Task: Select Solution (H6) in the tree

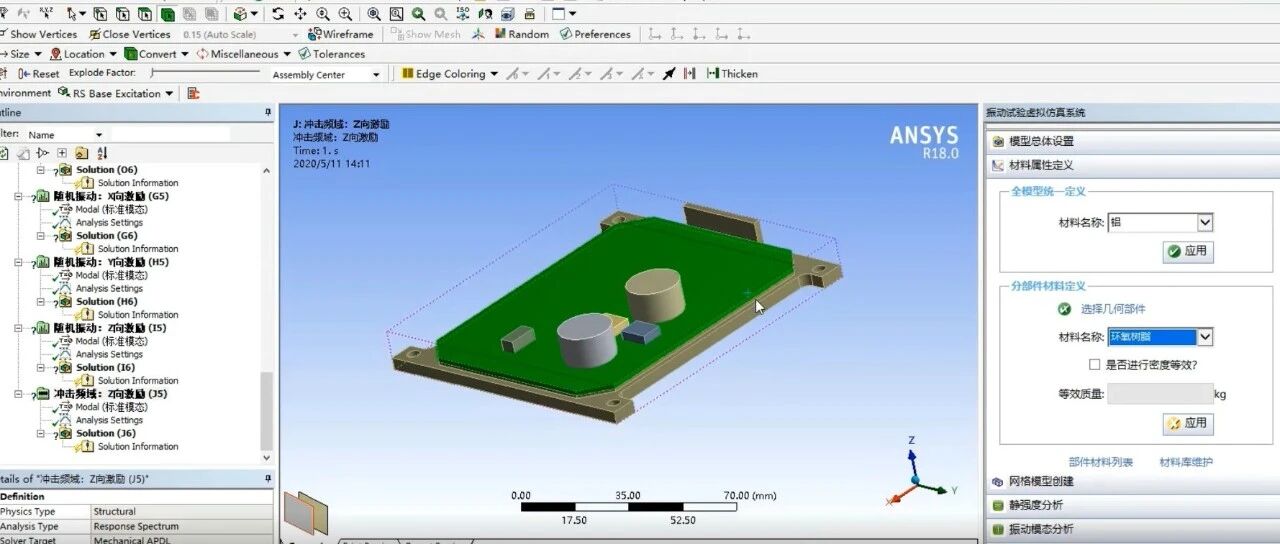Action: [107, 301]
